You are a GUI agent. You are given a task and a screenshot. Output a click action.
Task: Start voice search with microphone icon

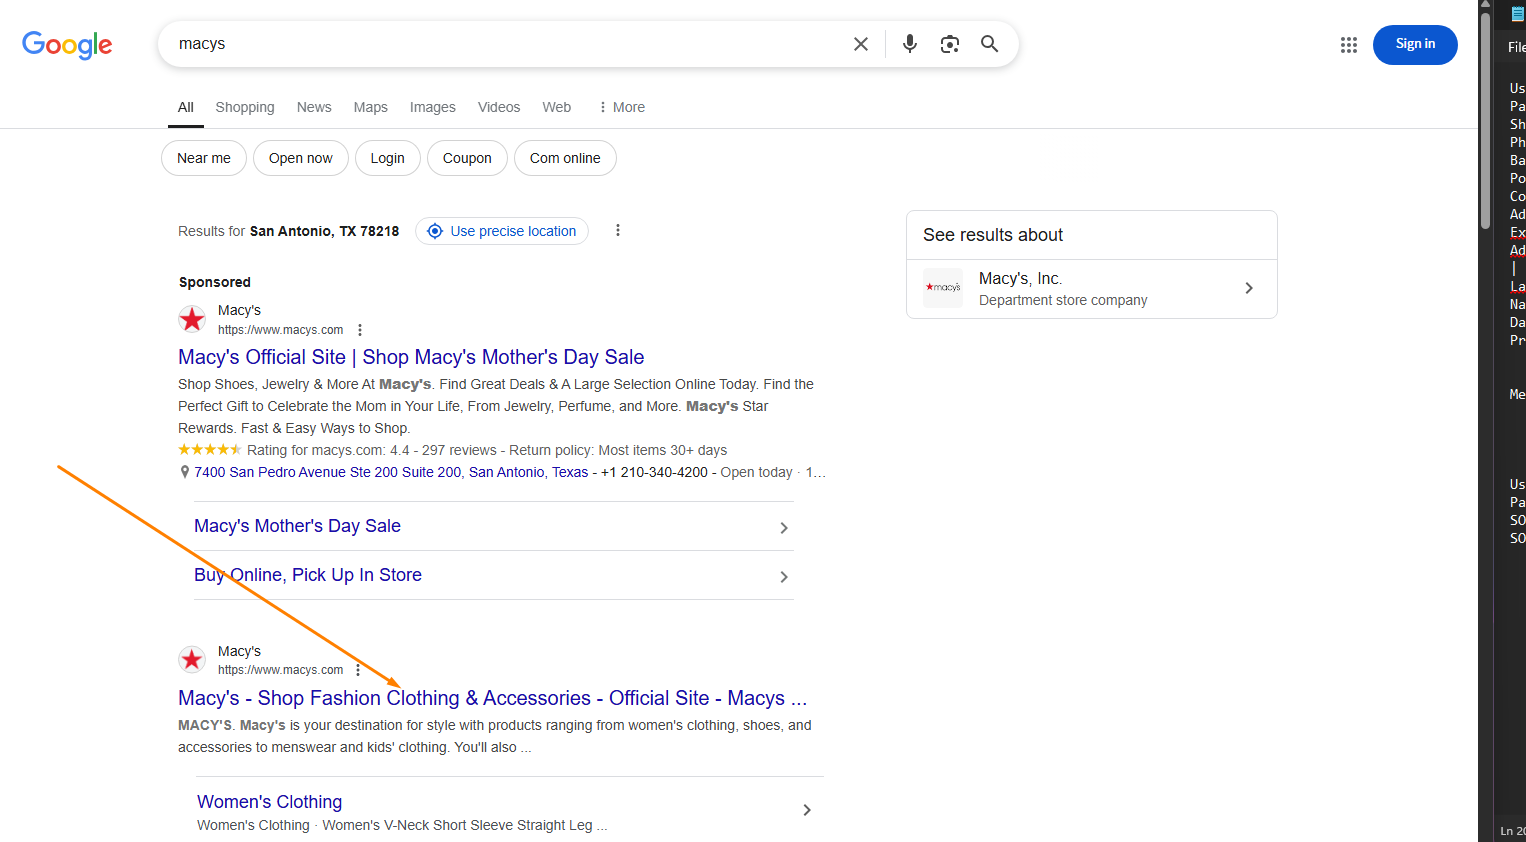point(909,44)
